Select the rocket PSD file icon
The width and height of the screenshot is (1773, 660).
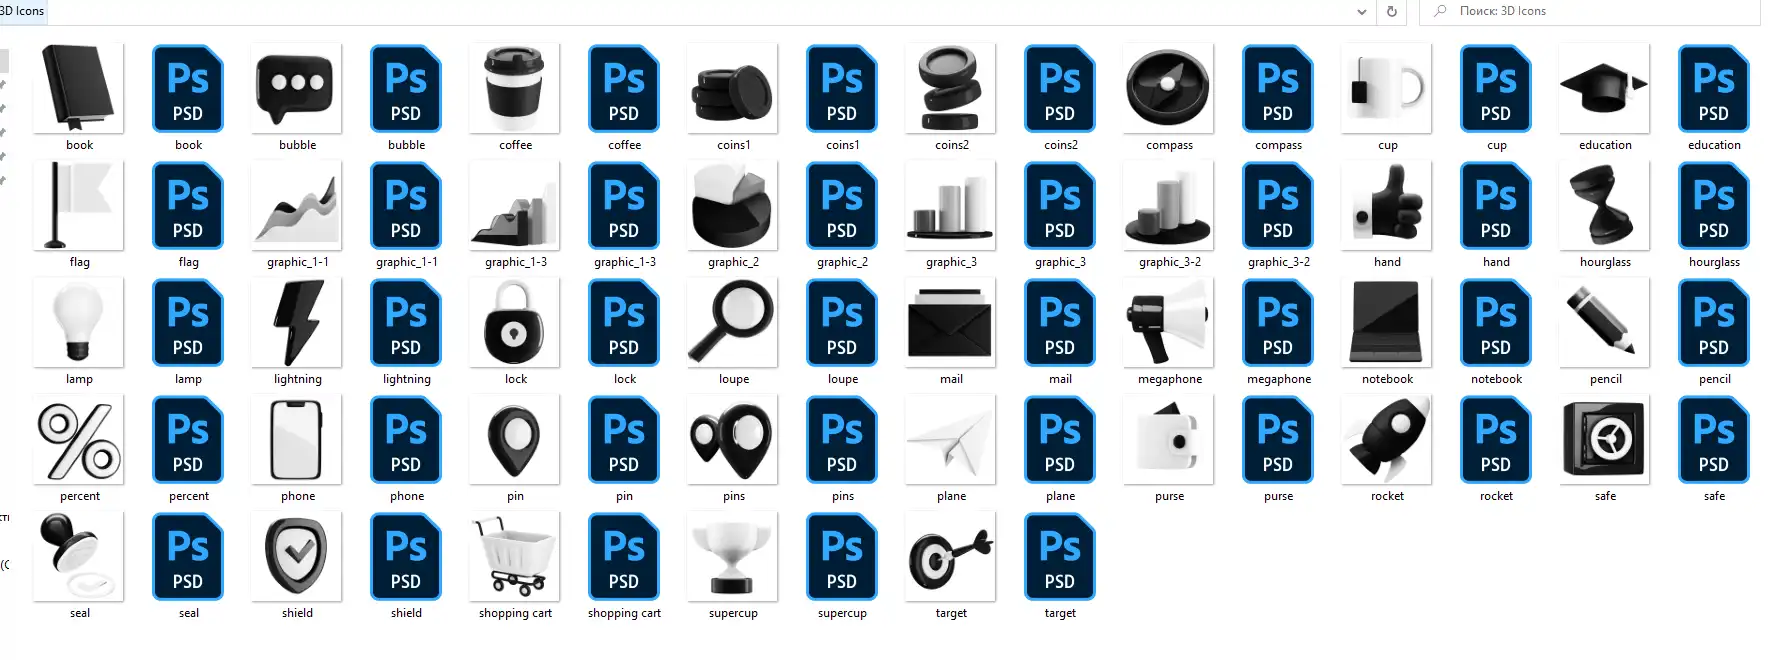coord(1496,439)
